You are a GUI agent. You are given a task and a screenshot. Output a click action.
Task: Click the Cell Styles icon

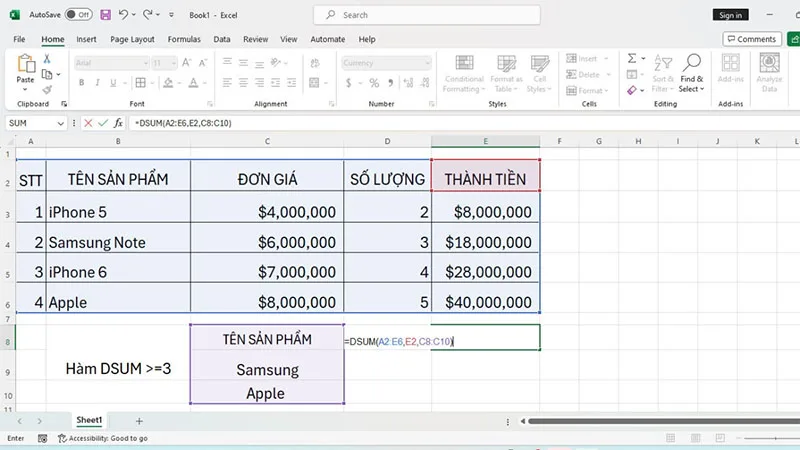coord(539,63)
